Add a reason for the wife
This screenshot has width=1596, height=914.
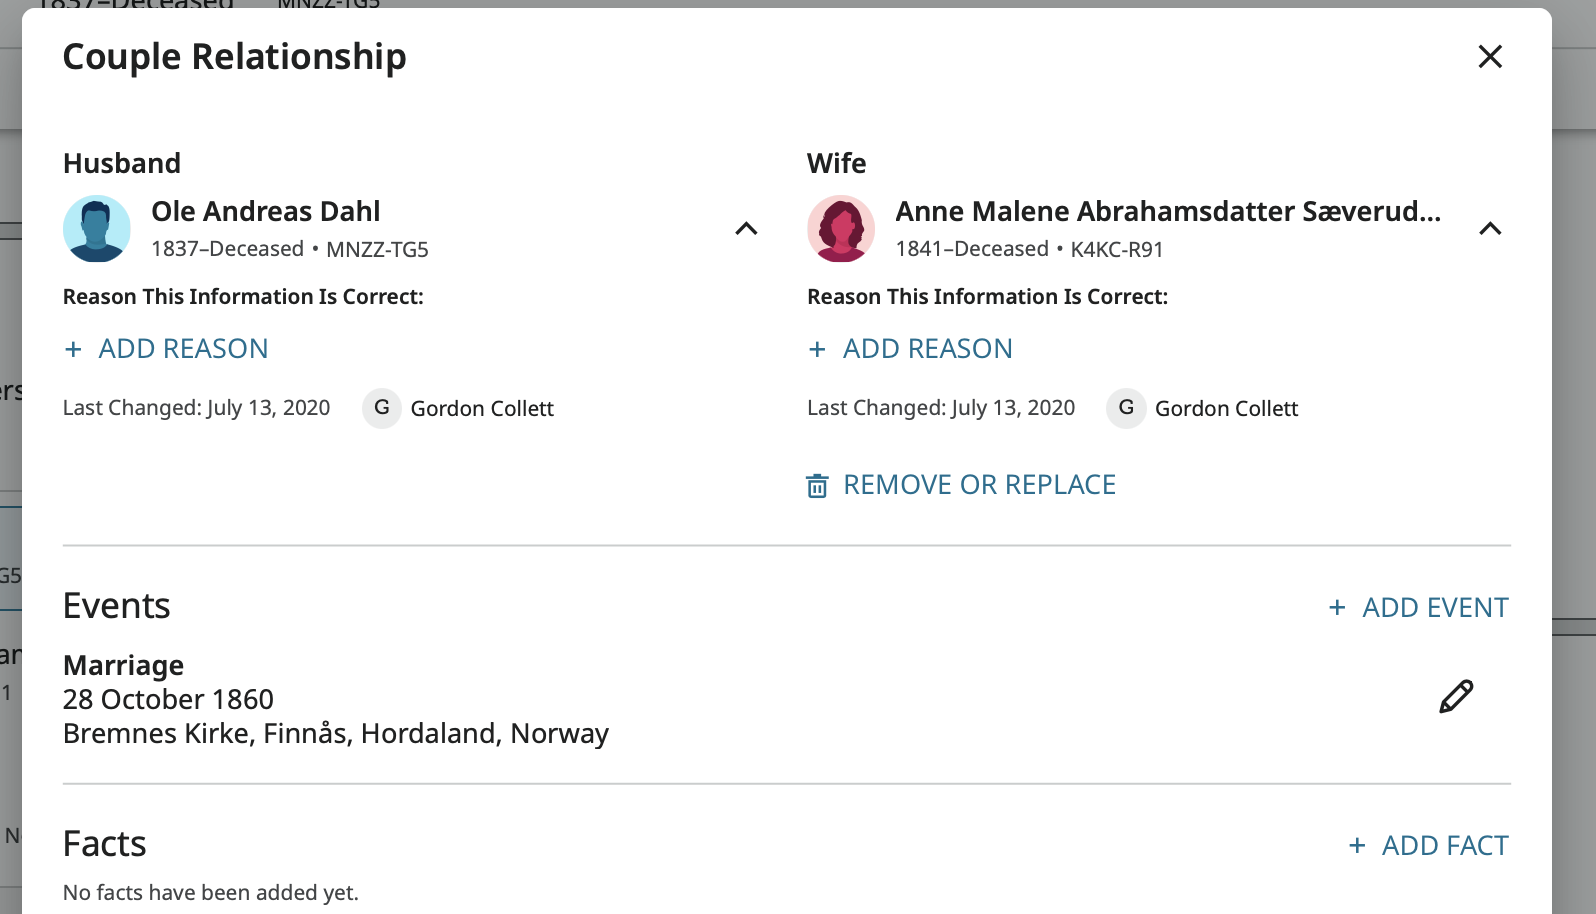[911, 349]
